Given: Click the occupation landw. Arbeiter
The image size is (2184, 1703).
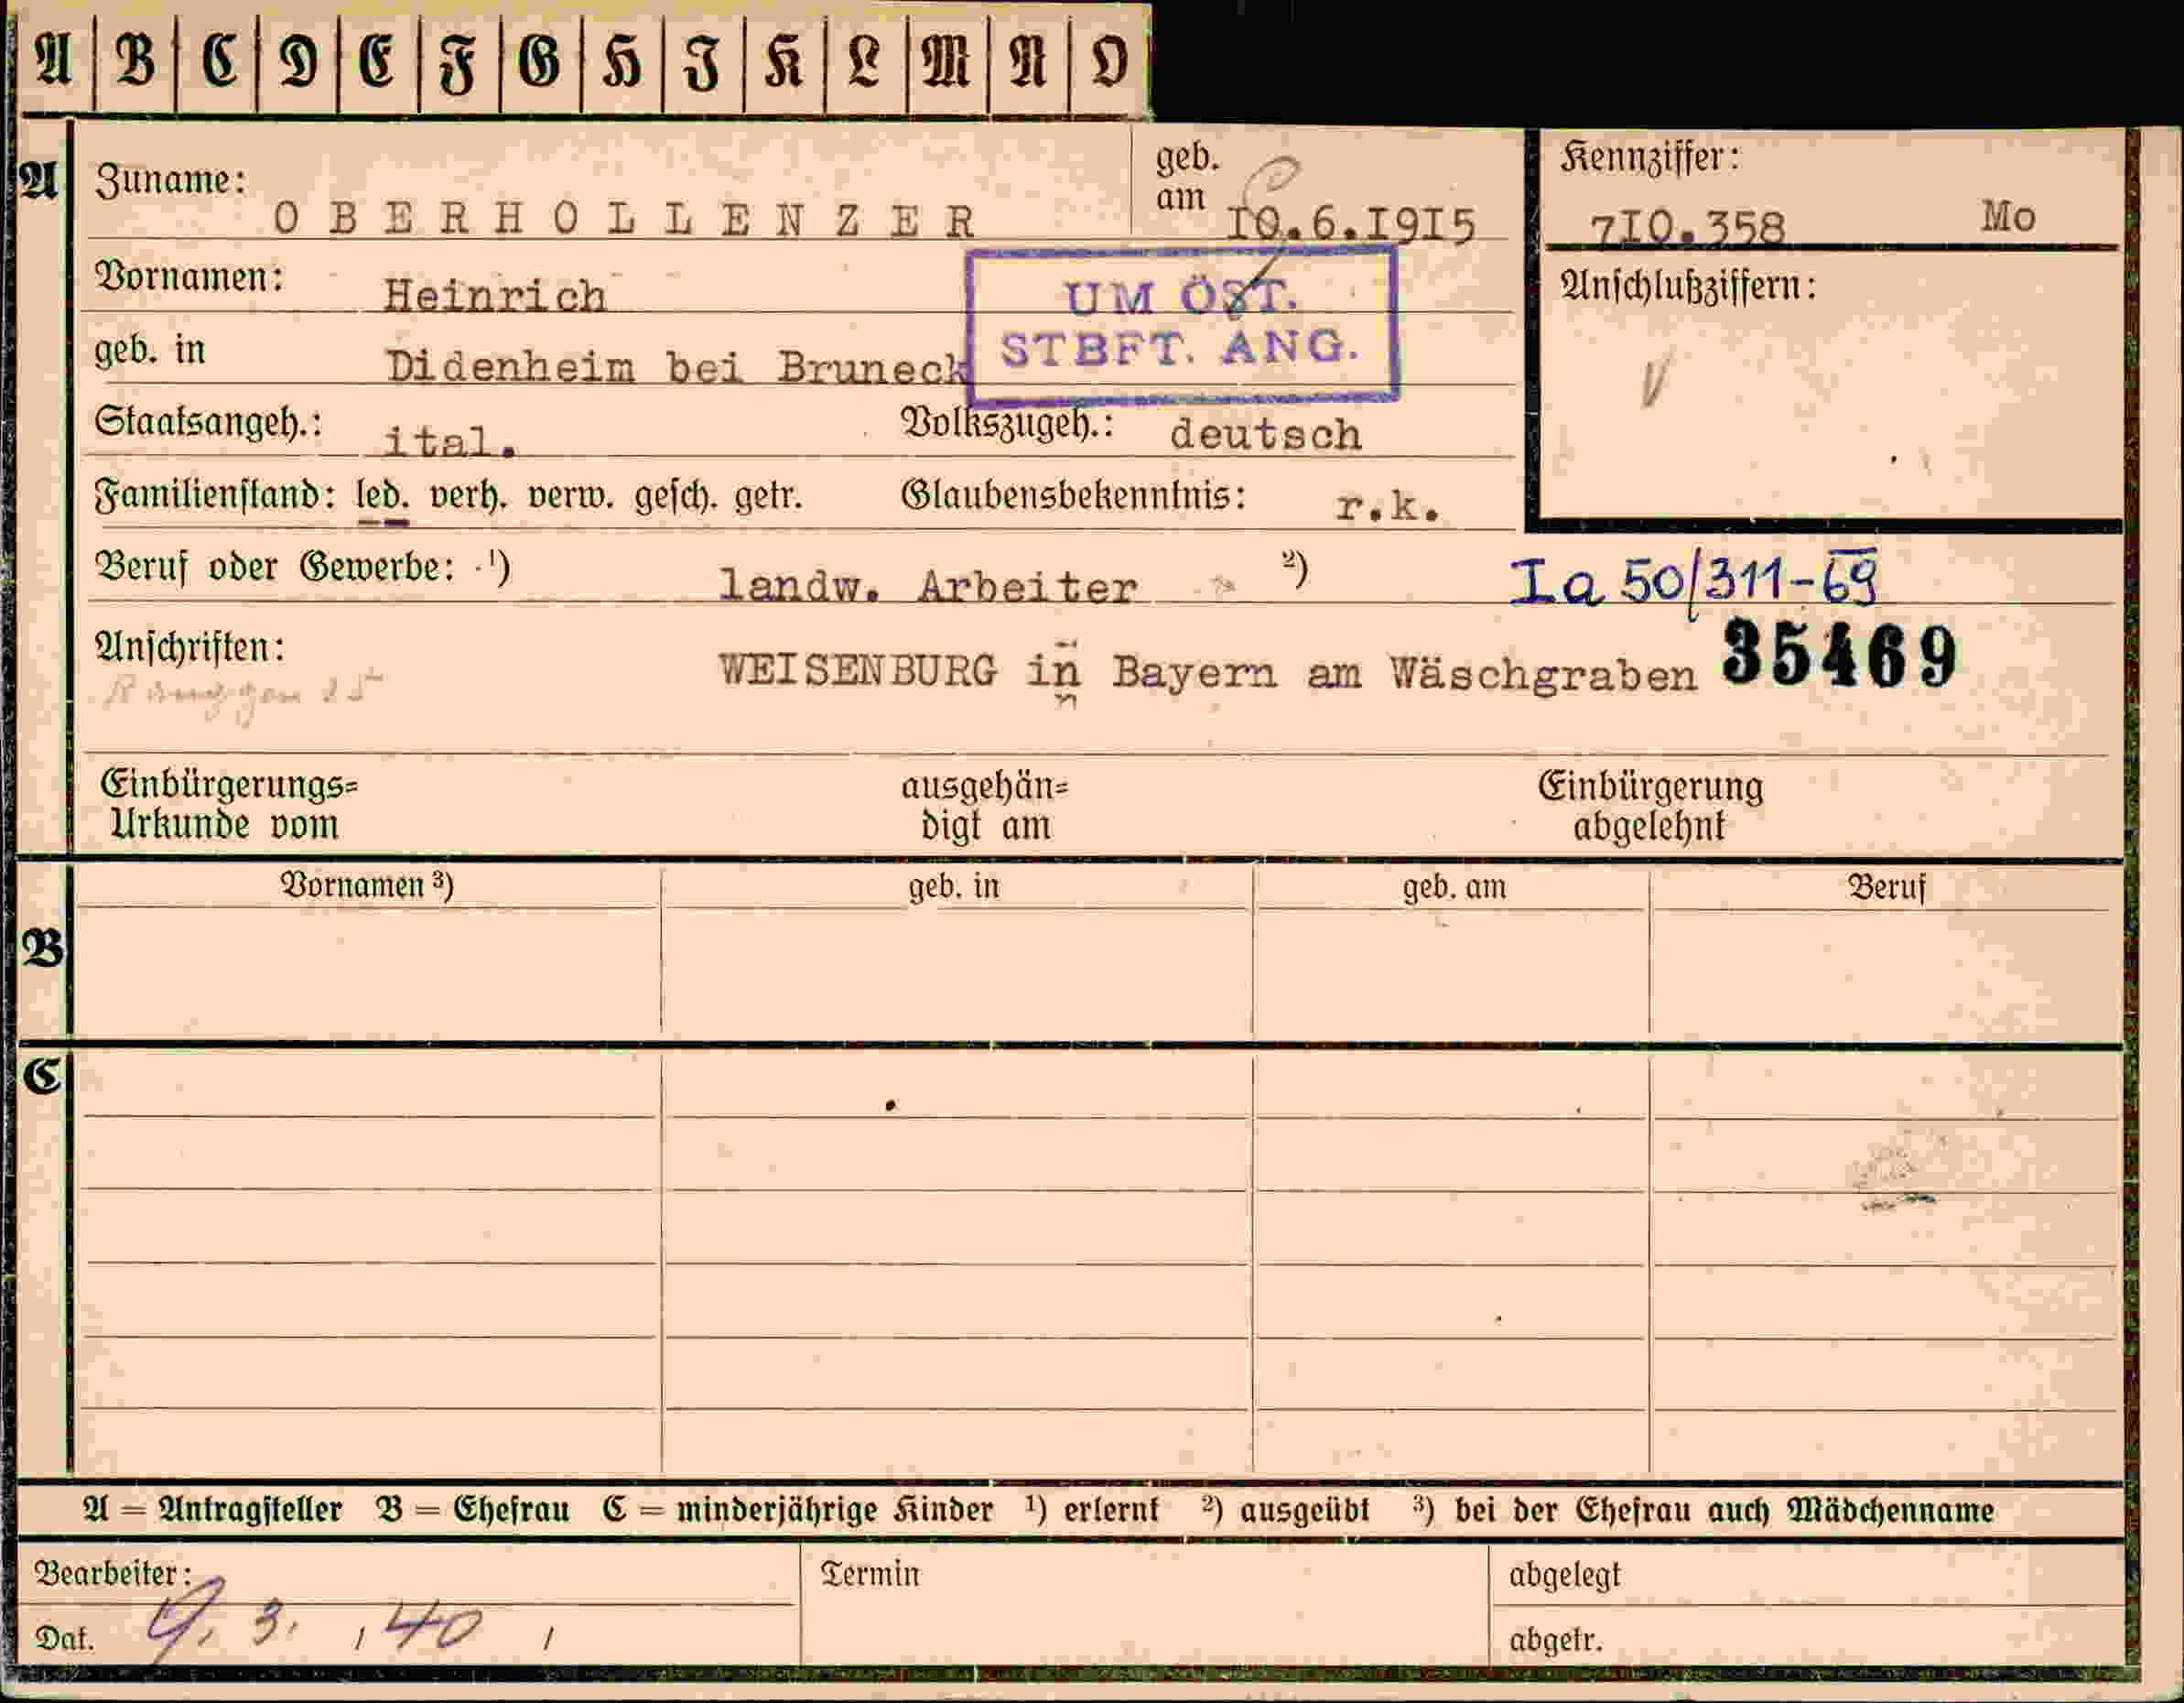Looking at the screenshot, I should [928, 587].
